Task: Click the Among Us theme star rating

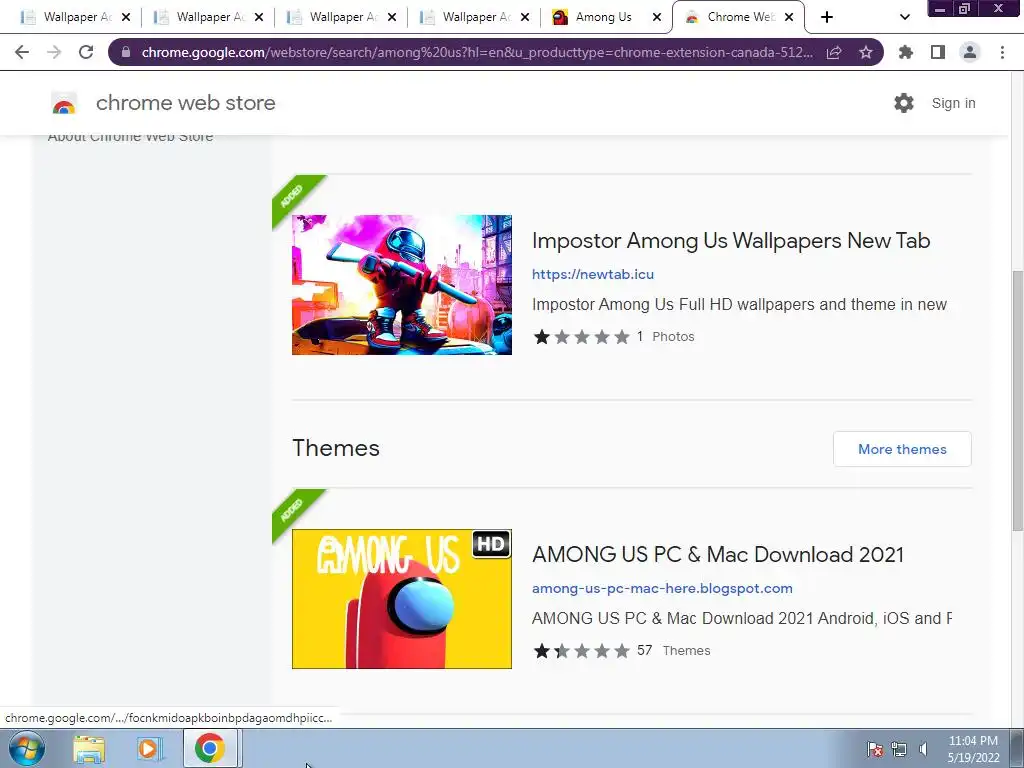Action: [581, 651]
